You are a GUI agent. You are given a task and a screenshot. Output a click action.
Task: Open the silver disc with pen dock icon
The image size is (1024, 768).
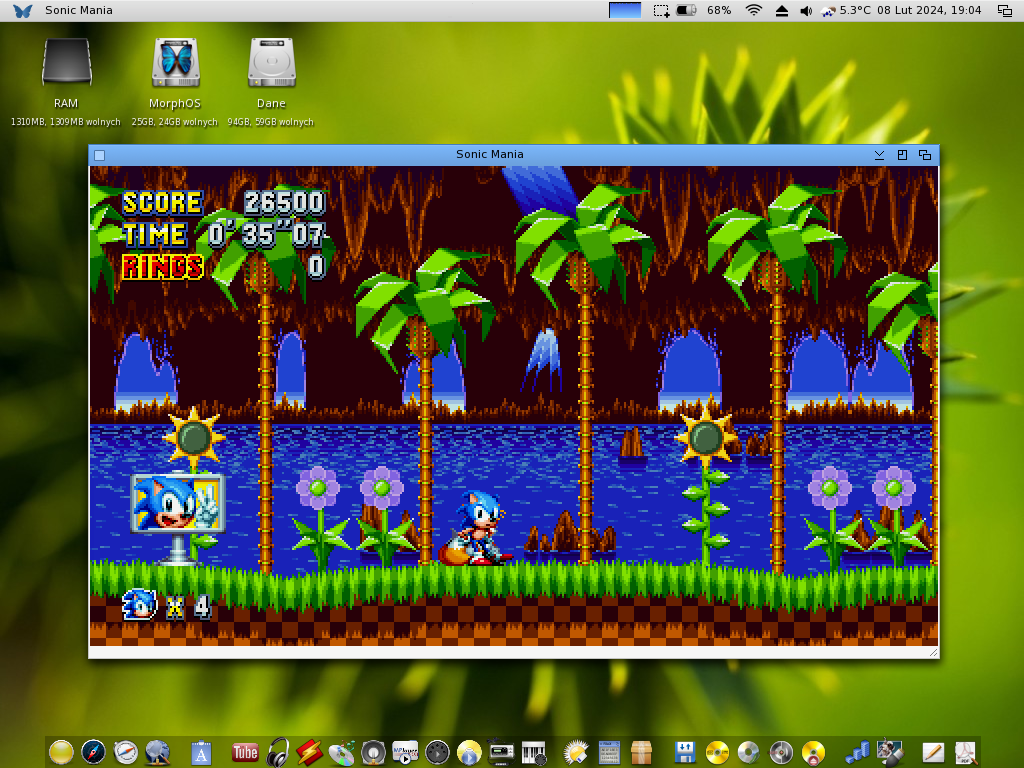pos(749,752)
